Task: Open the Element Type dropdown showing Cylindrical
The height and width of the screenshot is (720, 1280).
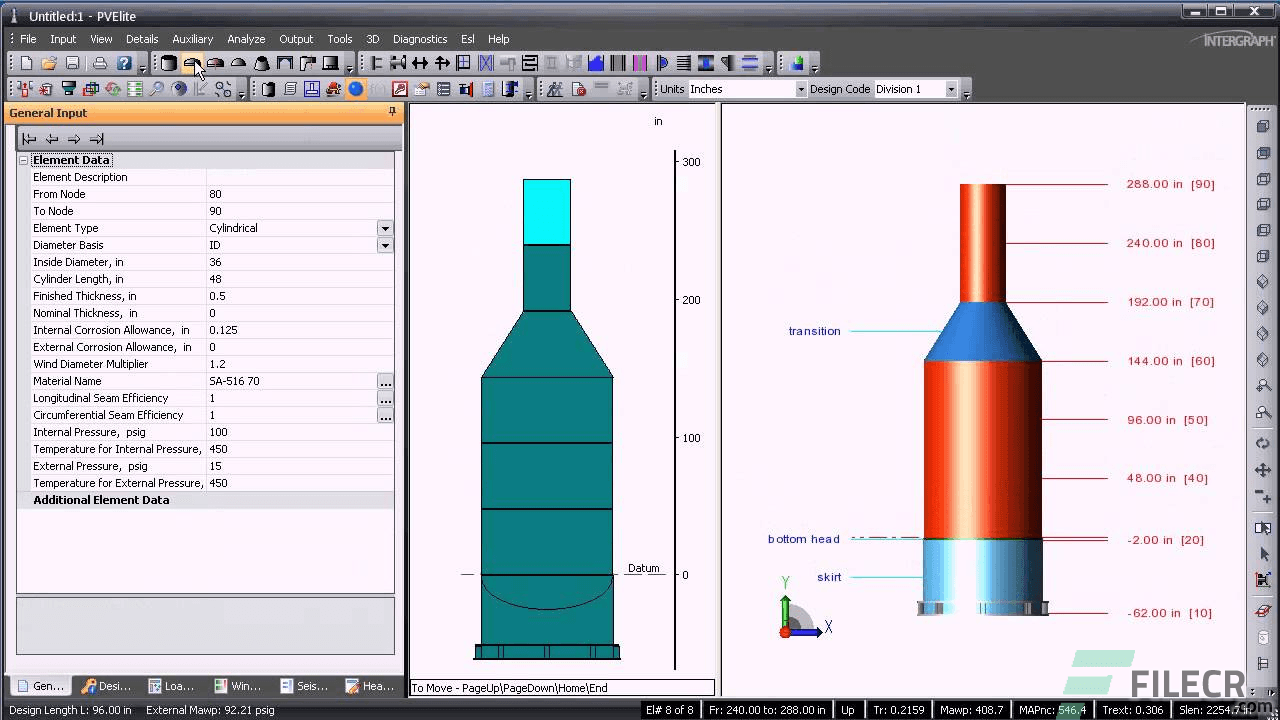Action: pyautogui.click(x=385, y=228)
